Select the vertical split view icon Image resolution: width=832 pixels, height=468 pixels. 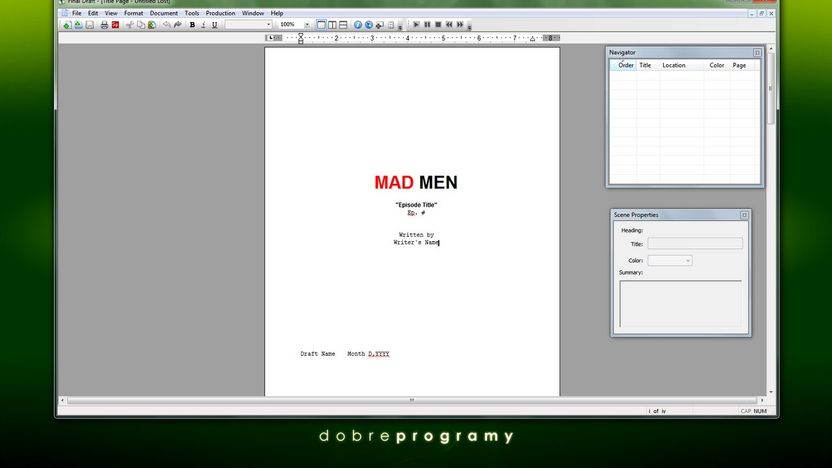click(332, 25)
